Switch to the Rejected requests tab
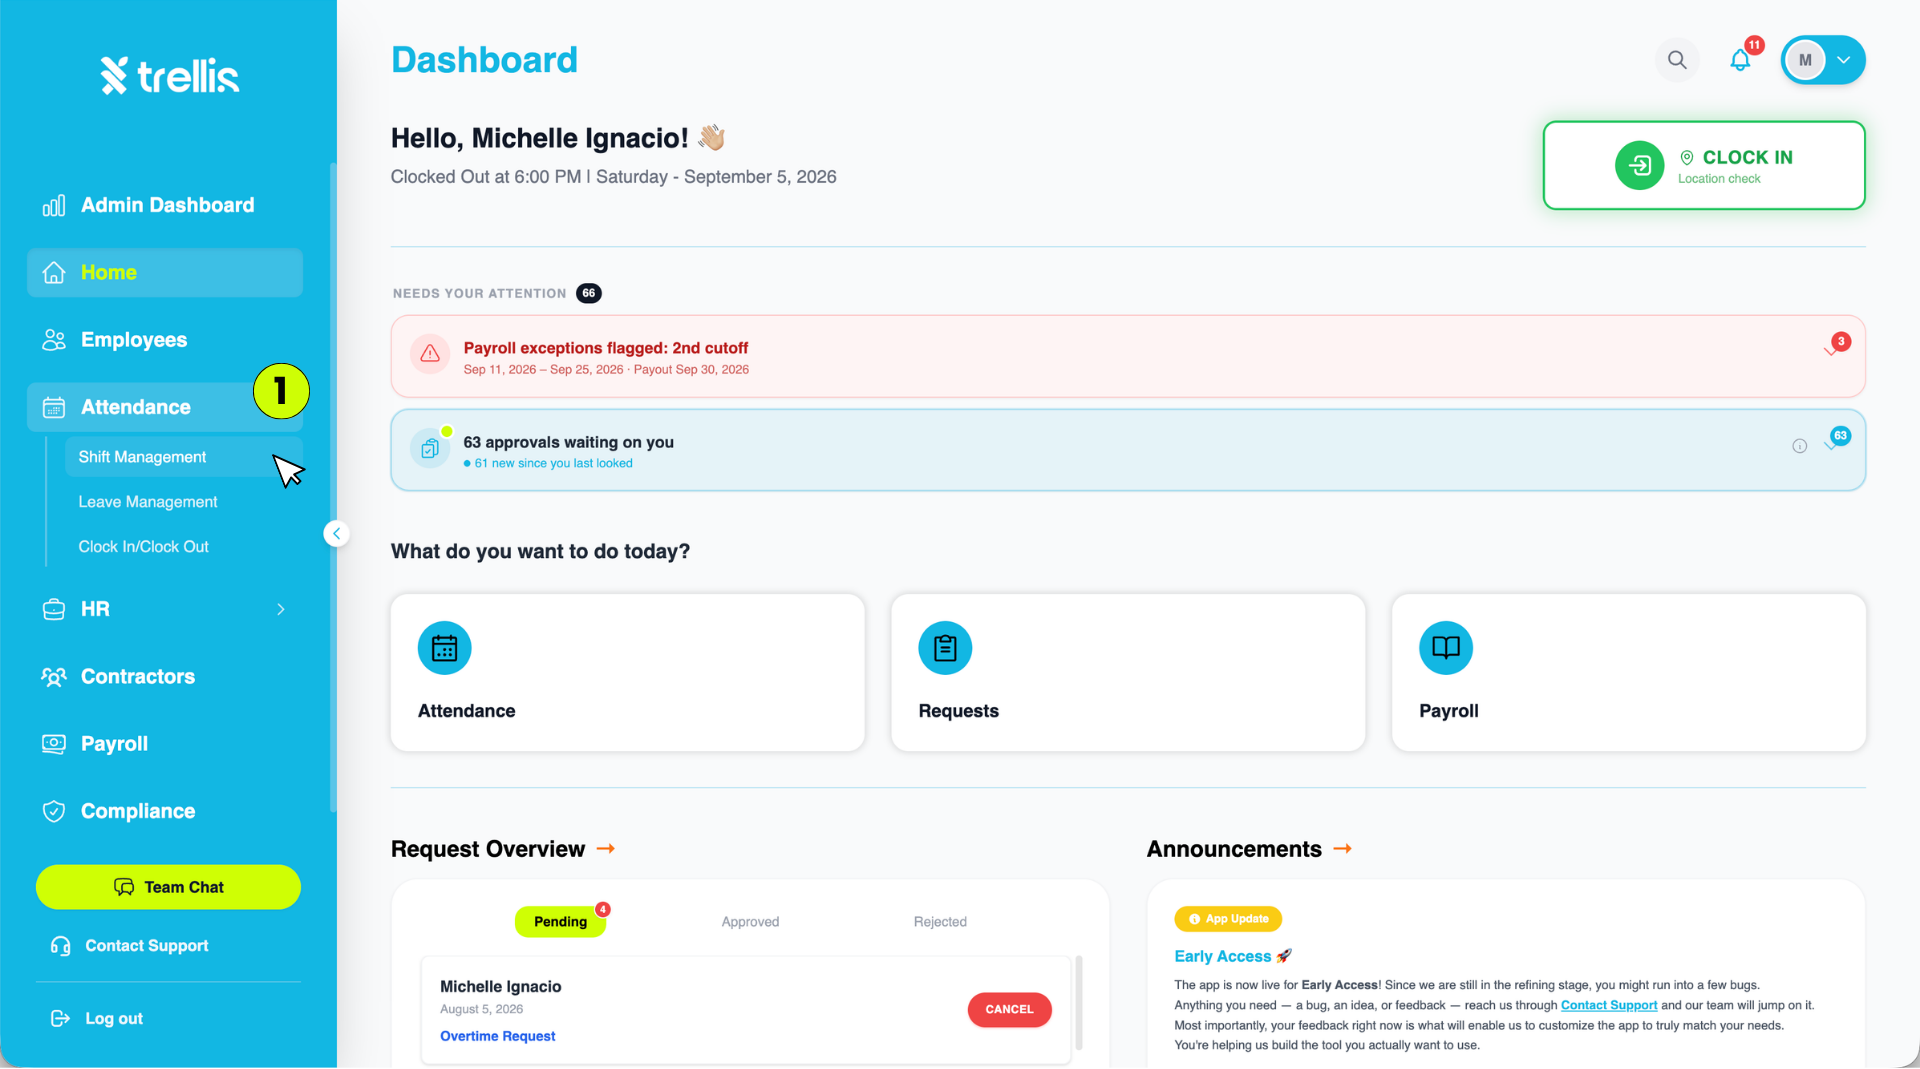Screen dimensions: 1920x1069 (x=940, y=922)
